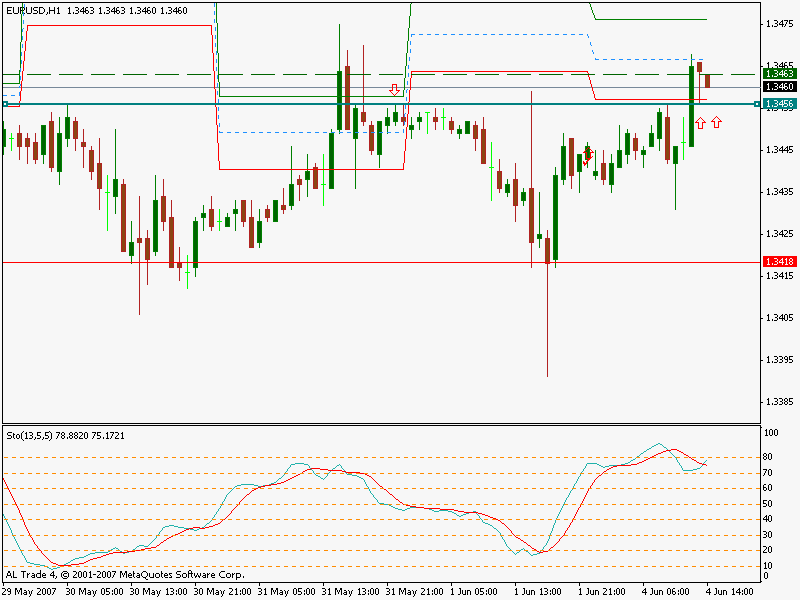Select the 4 Jun 14:00 time label
This screenshot has width=800, height=600.
tap(735, 592)
